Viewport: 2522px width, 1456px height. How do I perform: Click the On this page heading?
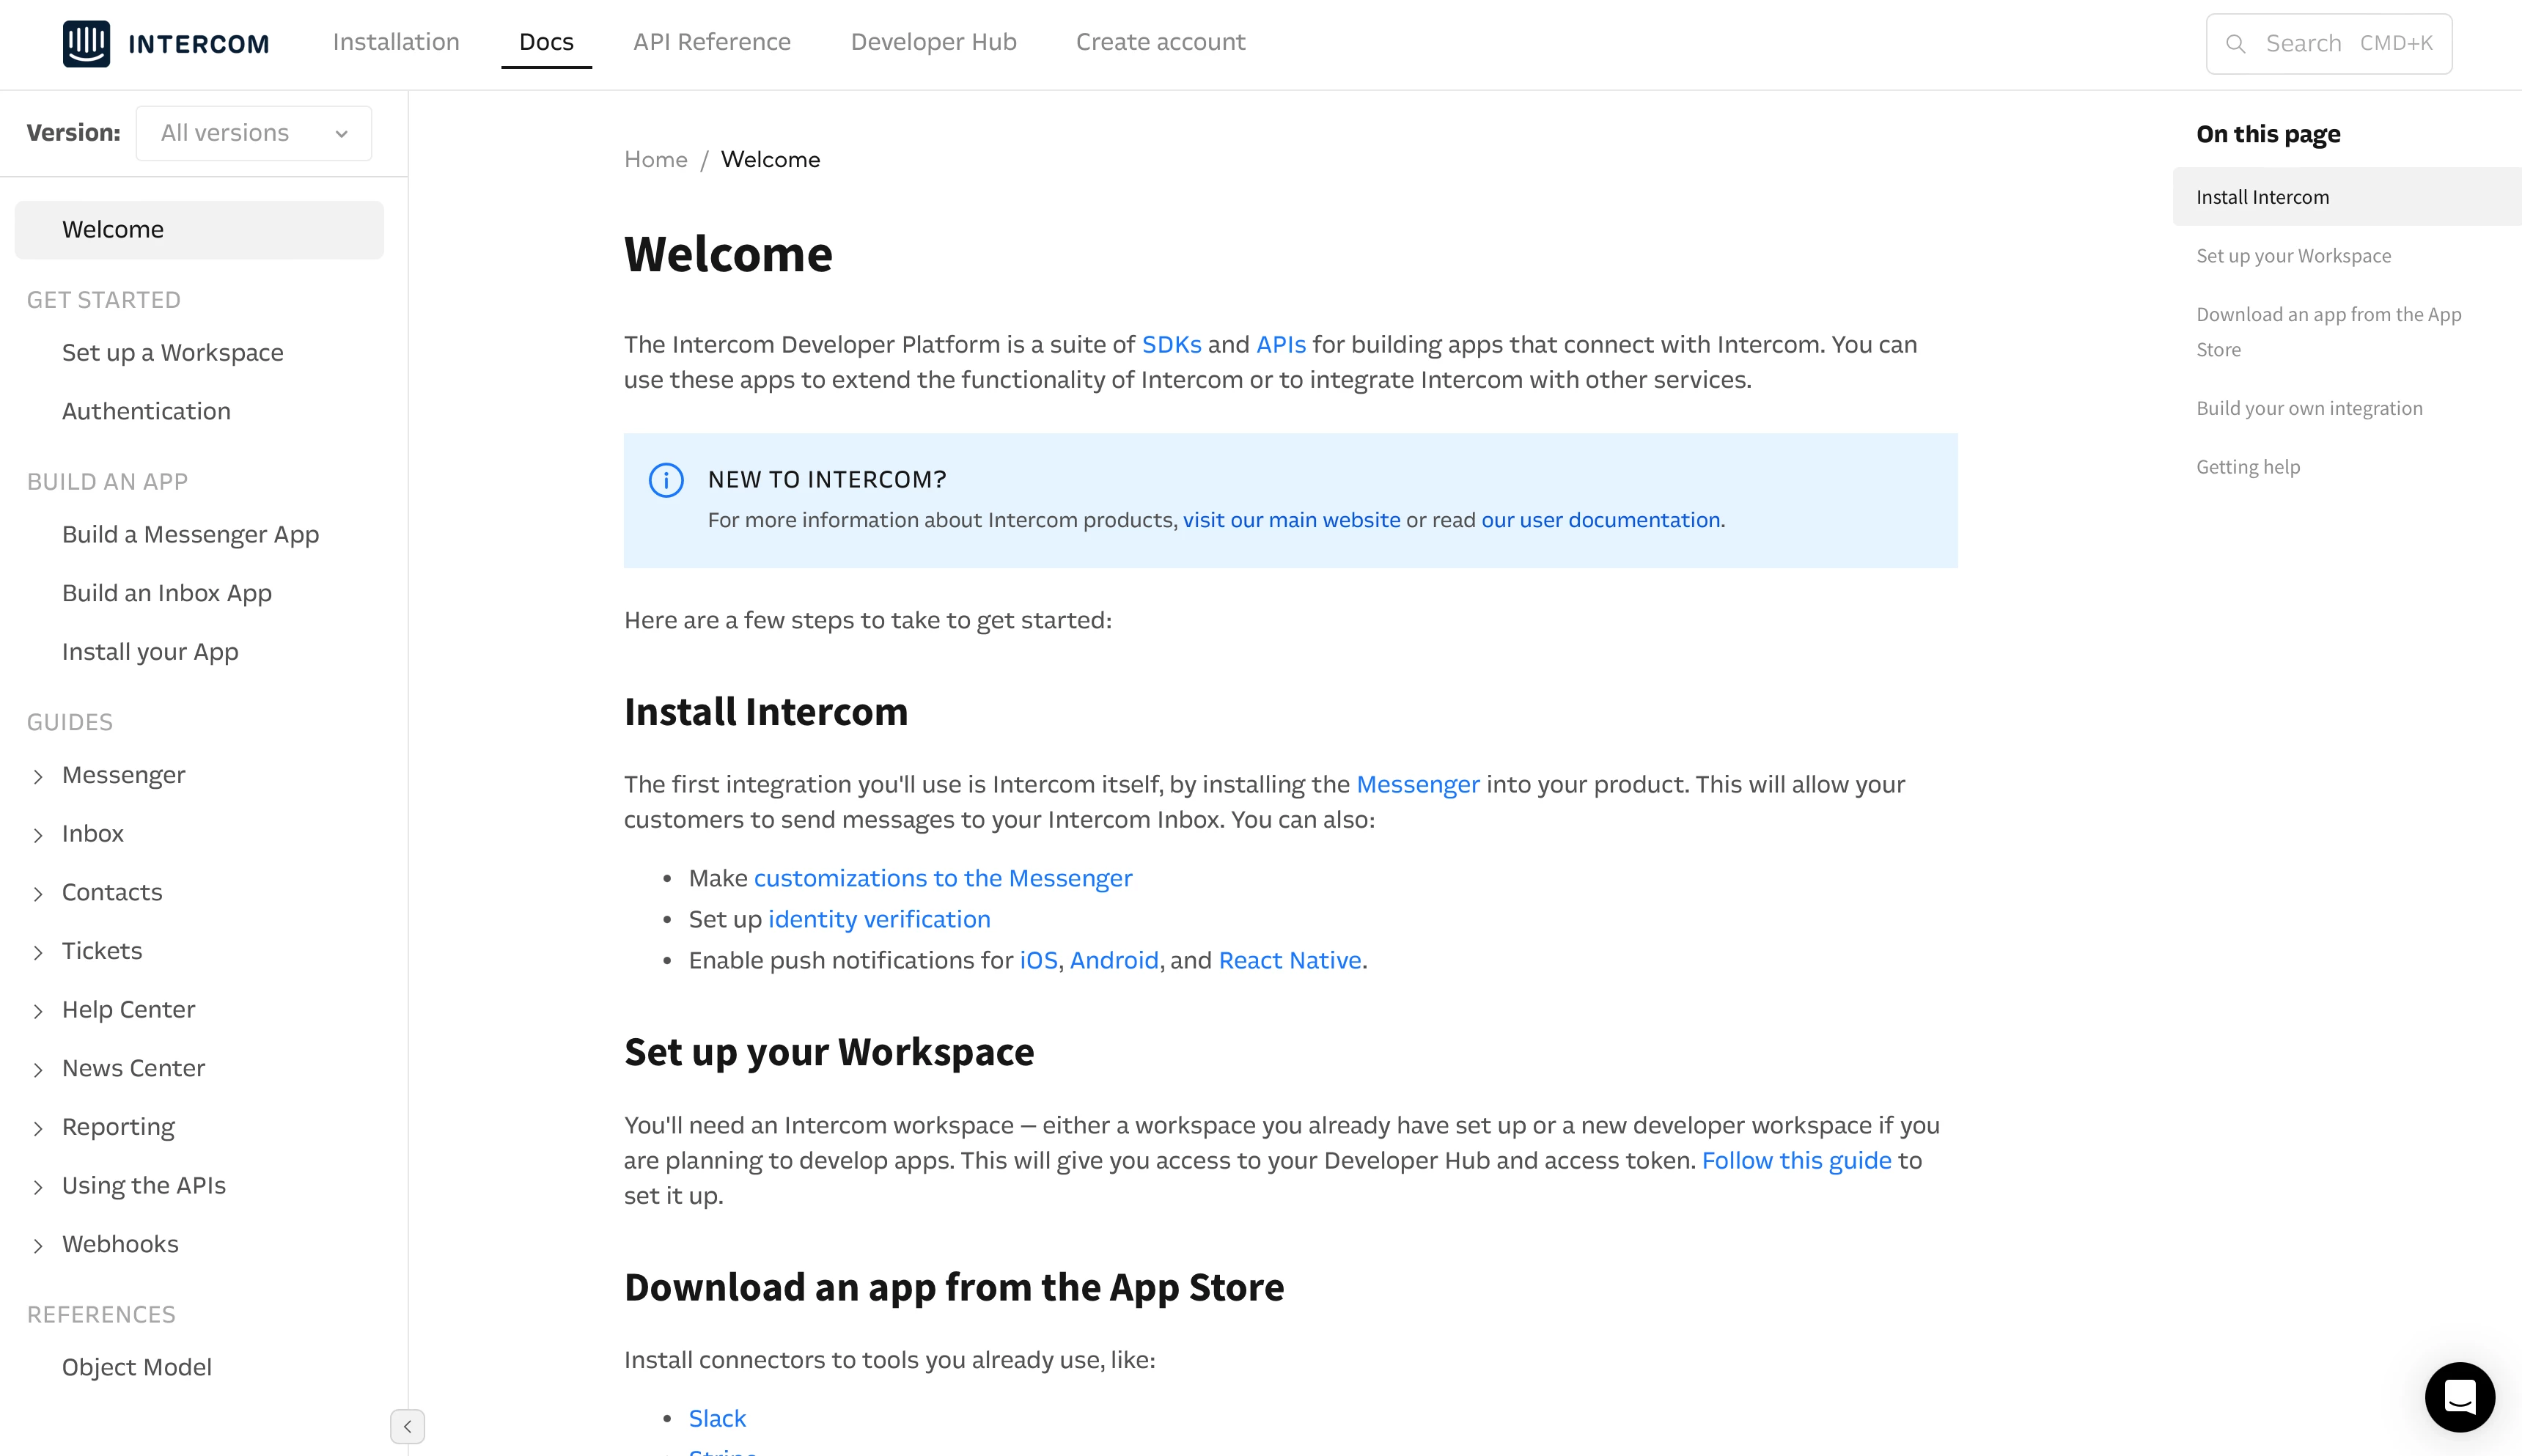pyautogui.click(x=2268, y=134)
